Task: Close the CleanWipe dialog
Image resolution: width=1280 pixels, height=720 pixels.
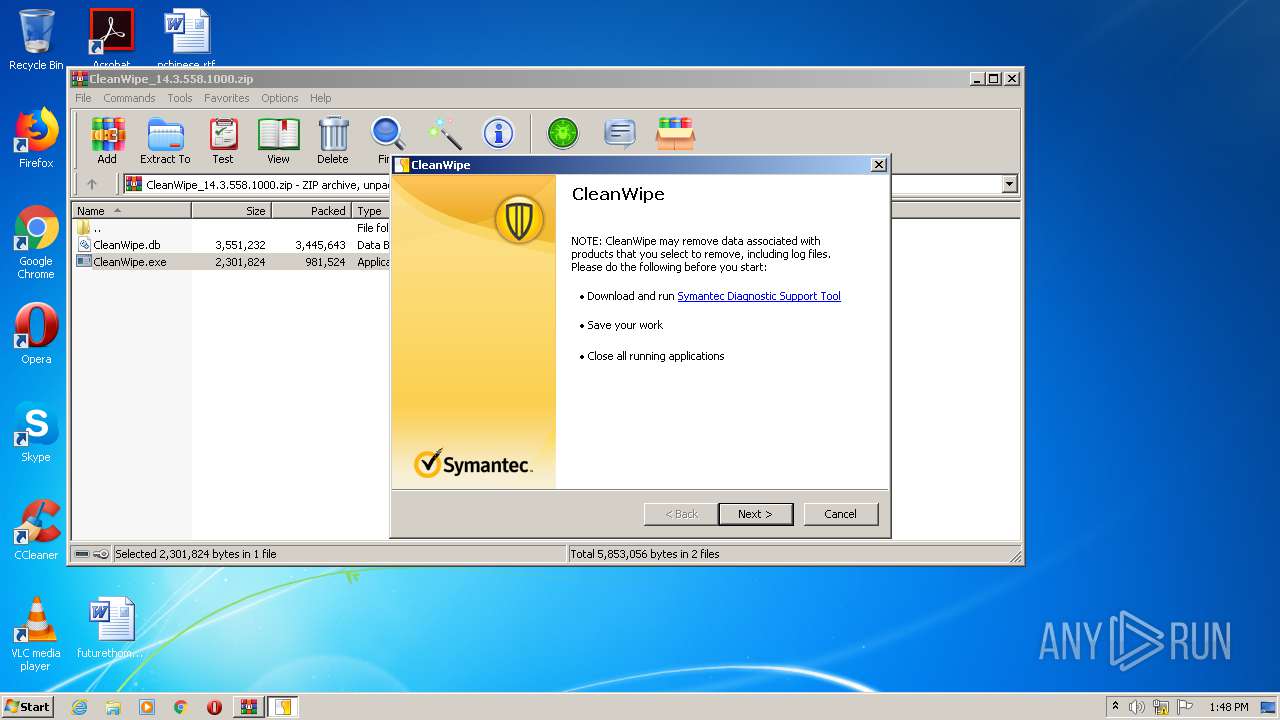Action: (878, 165)
